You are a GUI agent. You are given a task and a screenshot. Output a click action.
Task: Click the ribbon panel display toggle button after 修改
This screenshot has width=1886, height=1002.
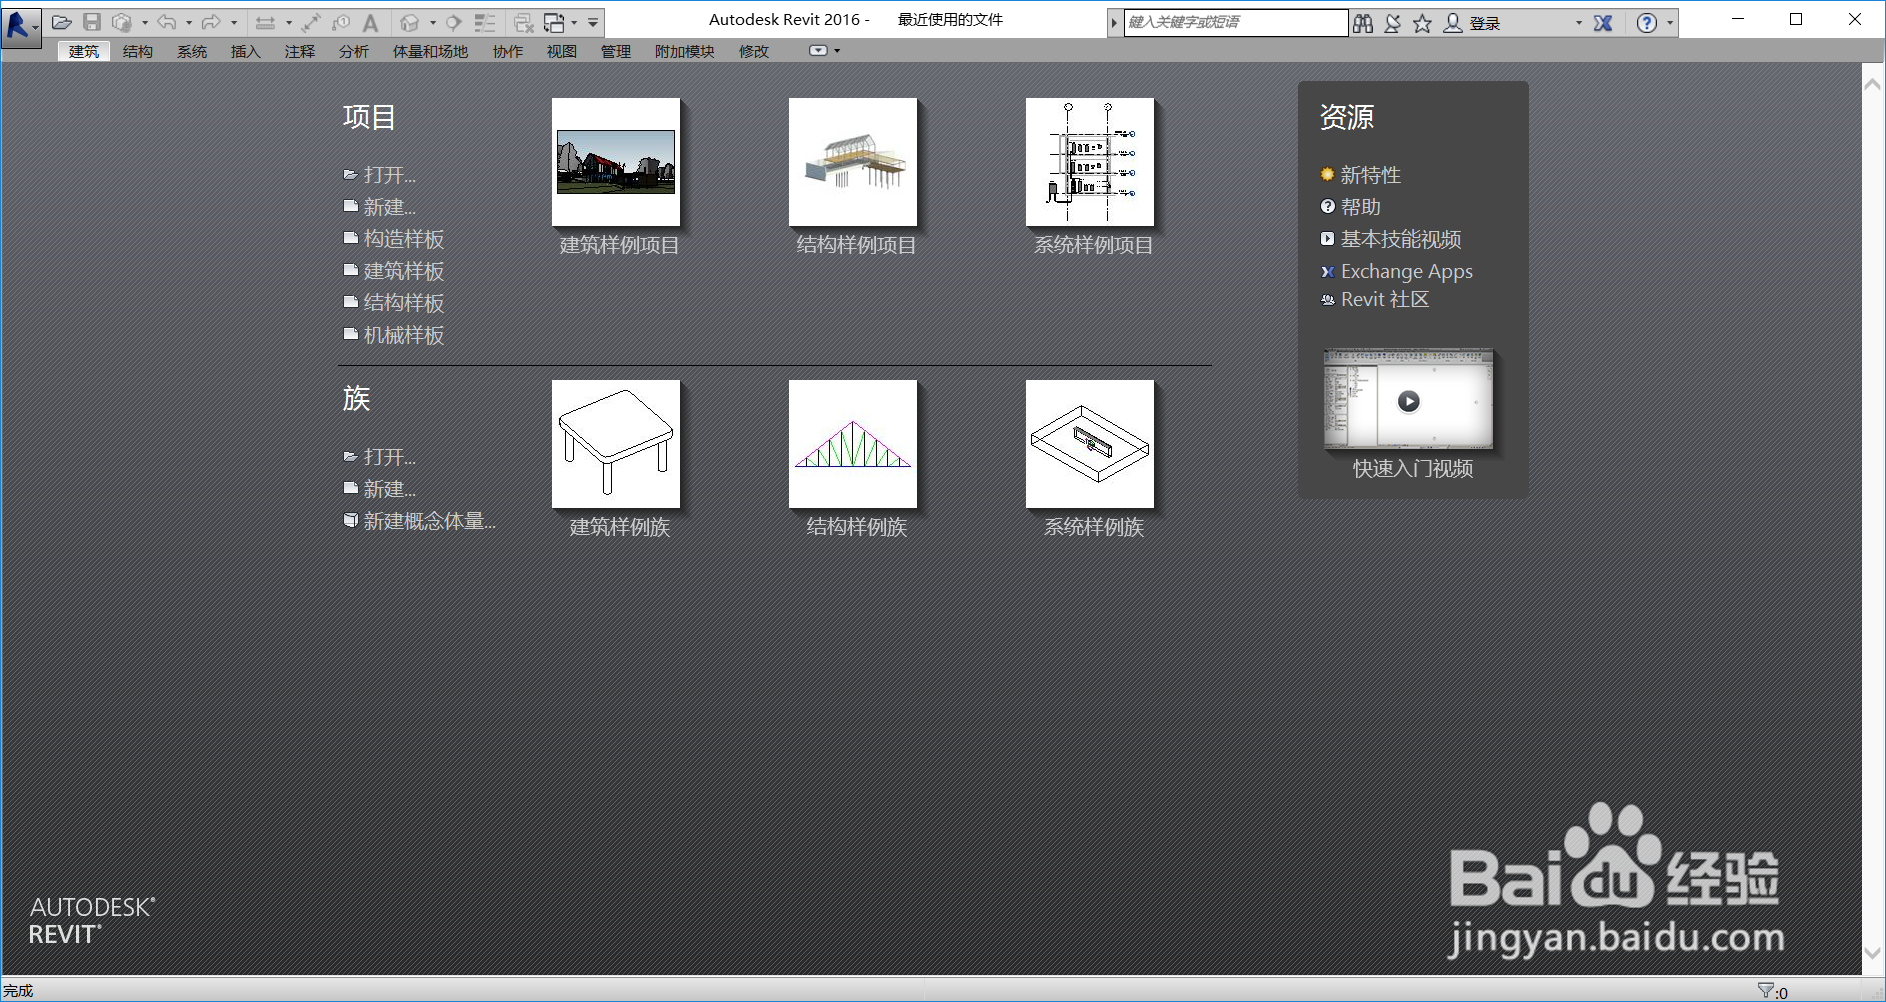pyautogui.click(x=818, y=51)
